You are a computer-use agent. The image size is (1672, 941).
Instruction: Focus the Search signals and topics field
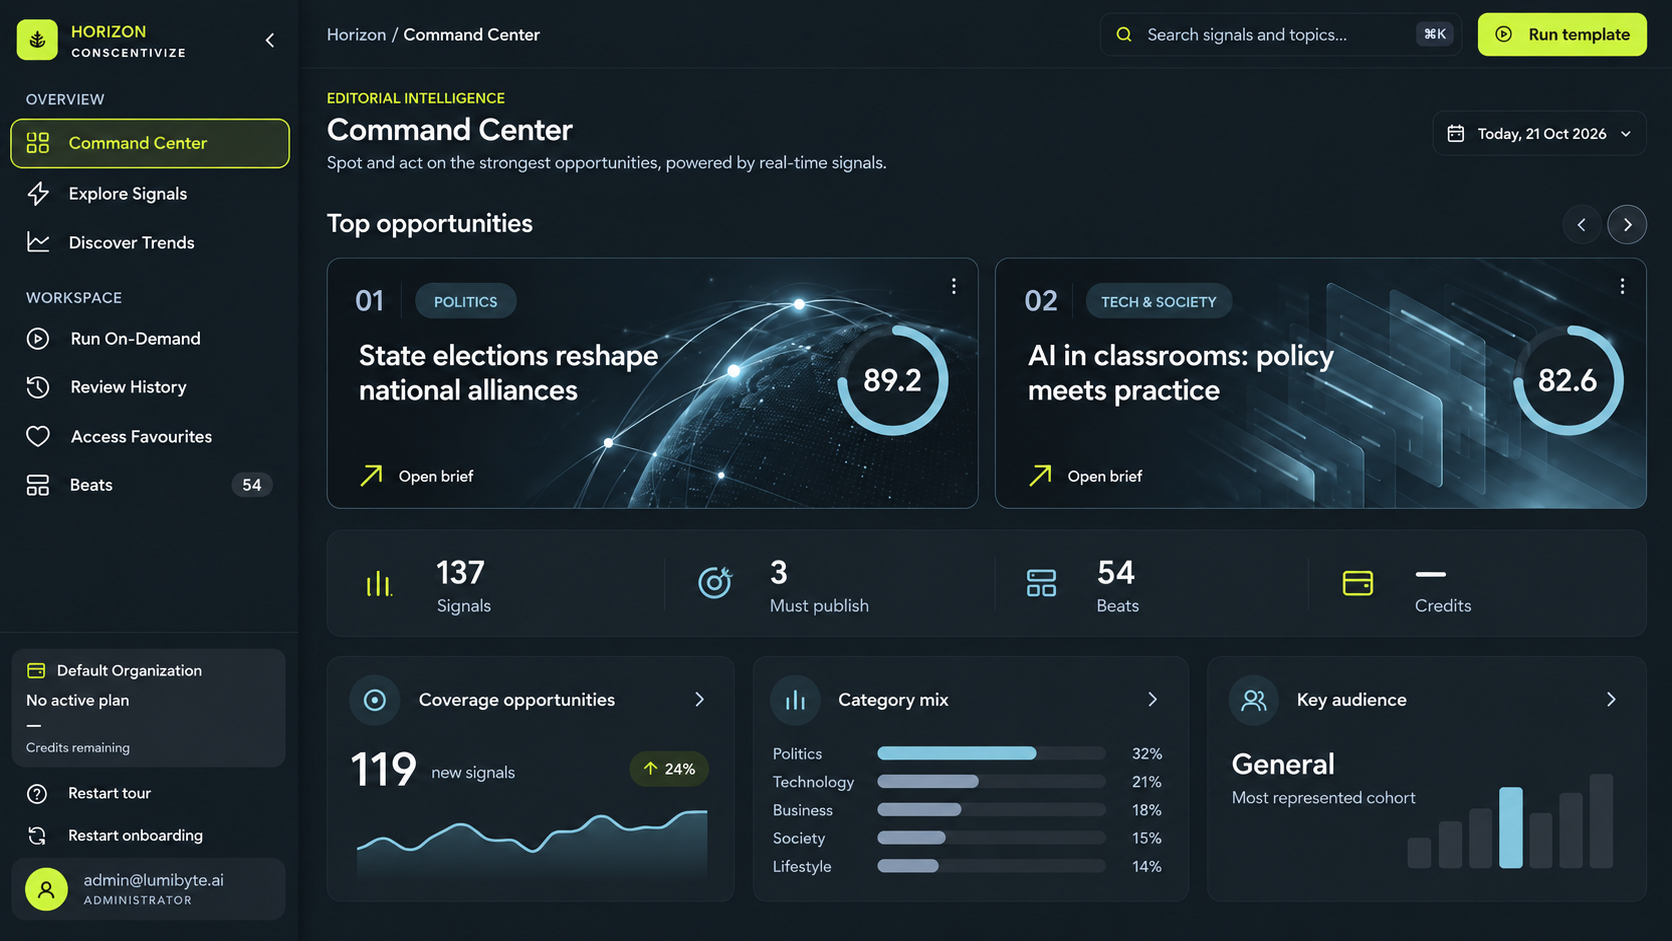click(x=1281, y=34)
